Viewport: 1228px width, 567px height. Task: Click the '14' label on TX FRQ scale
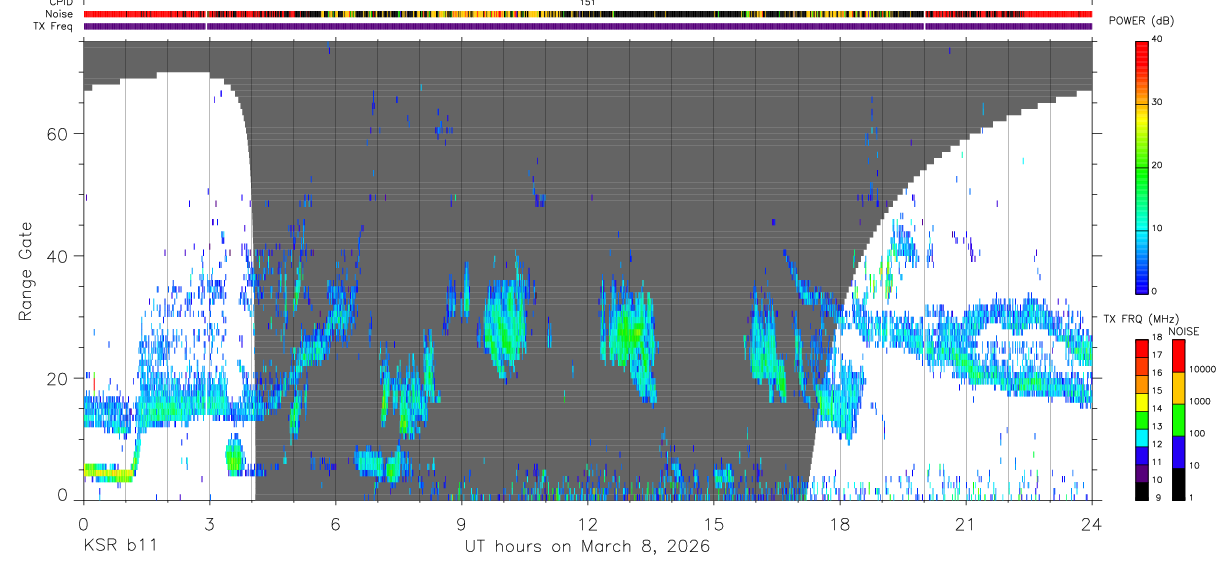pyautogui.click(x=1158, y=408)
